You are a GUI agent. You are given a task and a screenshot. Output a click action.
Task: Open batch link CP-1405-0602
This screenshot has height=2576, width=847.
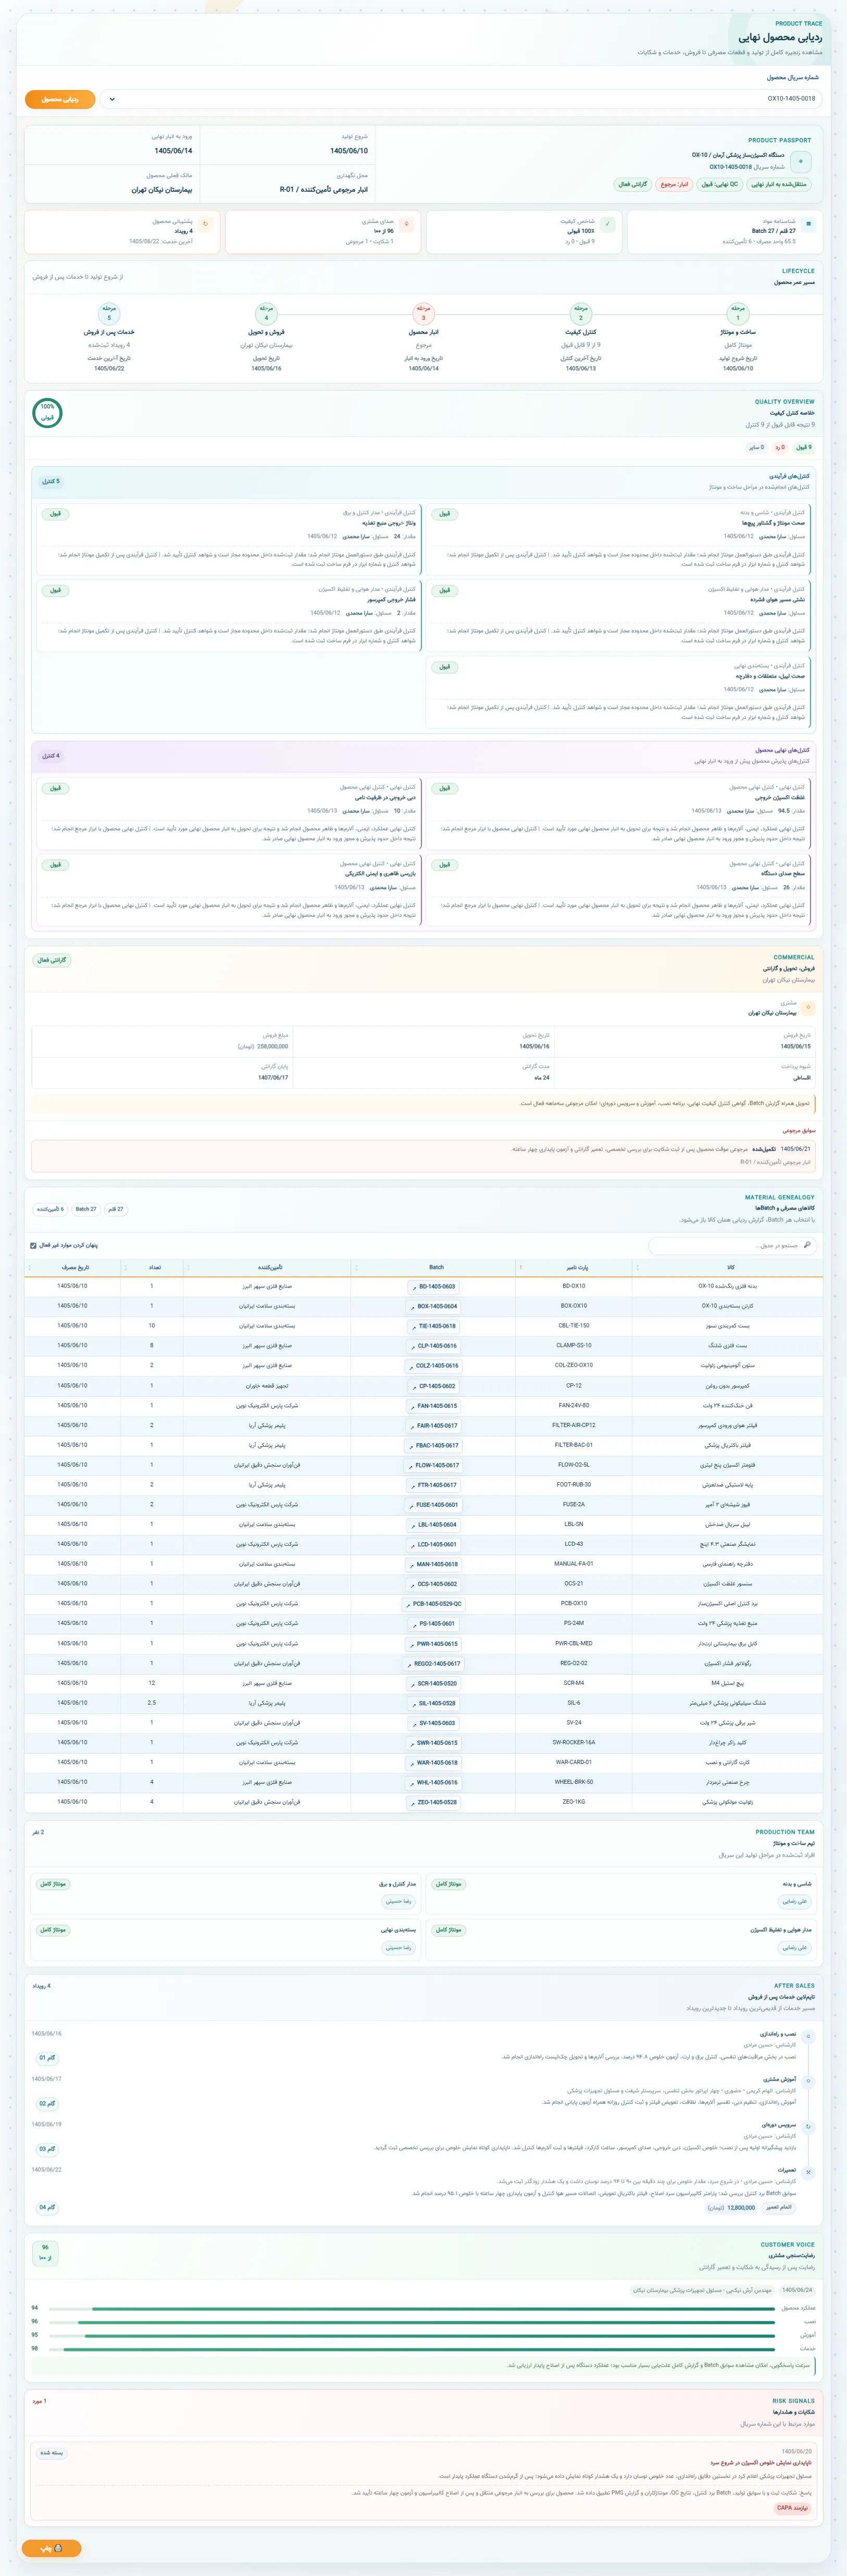click(433, 1386)
